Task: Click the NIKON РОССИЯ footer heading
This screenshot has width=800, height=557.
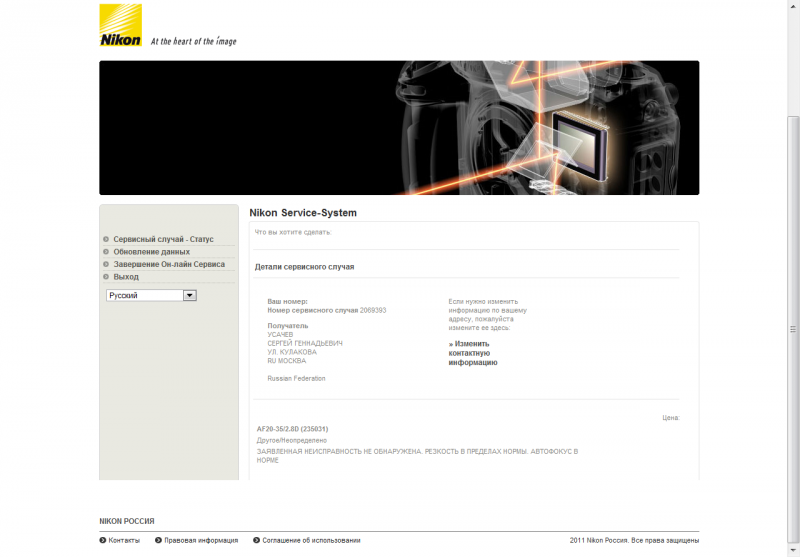Action: 127,521
